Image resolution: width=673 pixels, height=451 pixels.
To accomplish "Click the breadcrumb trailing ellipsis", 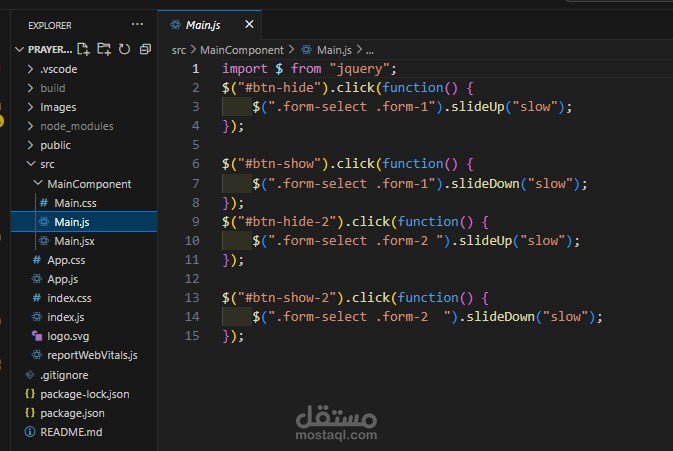I will pyautogui.click(x=370, y=51).
